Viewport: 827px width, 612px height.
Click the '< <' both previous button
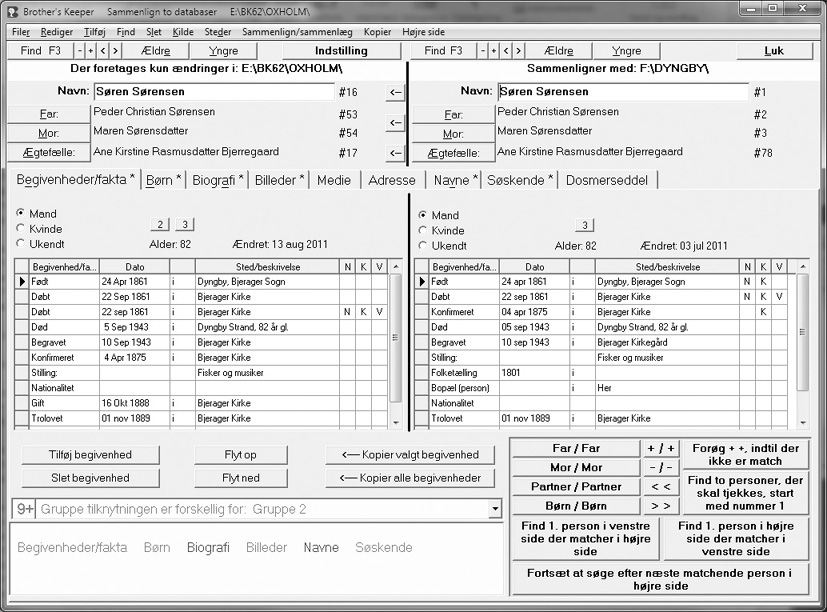pos(661,486)
